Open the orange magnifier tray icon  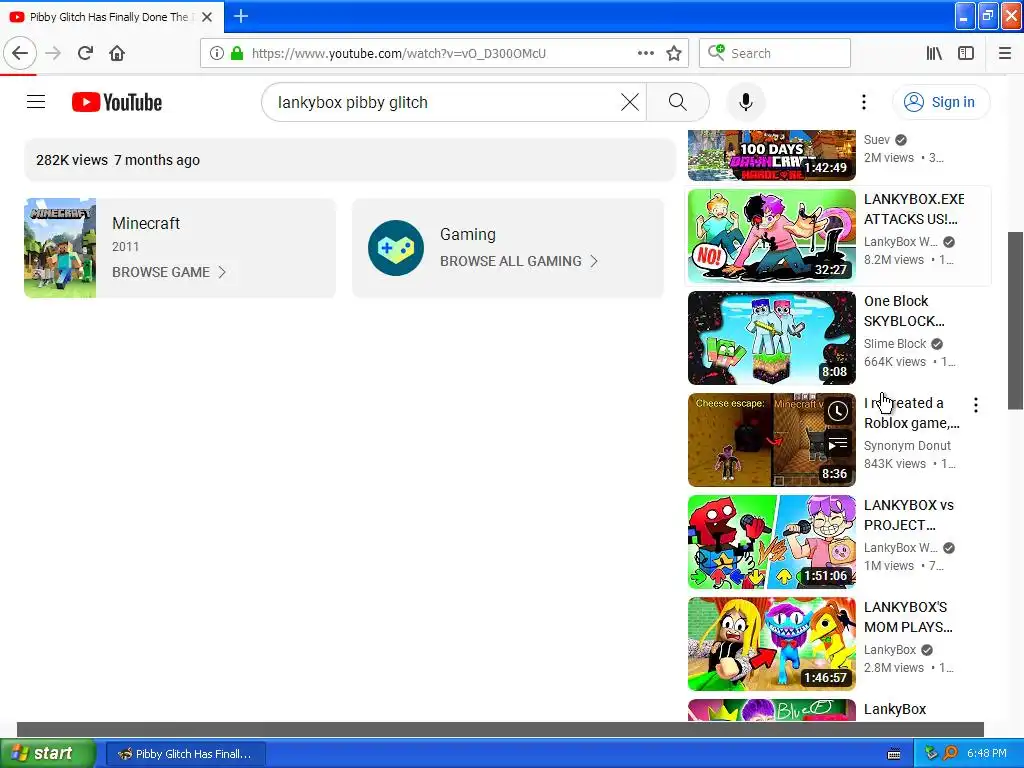pos(950,753)
